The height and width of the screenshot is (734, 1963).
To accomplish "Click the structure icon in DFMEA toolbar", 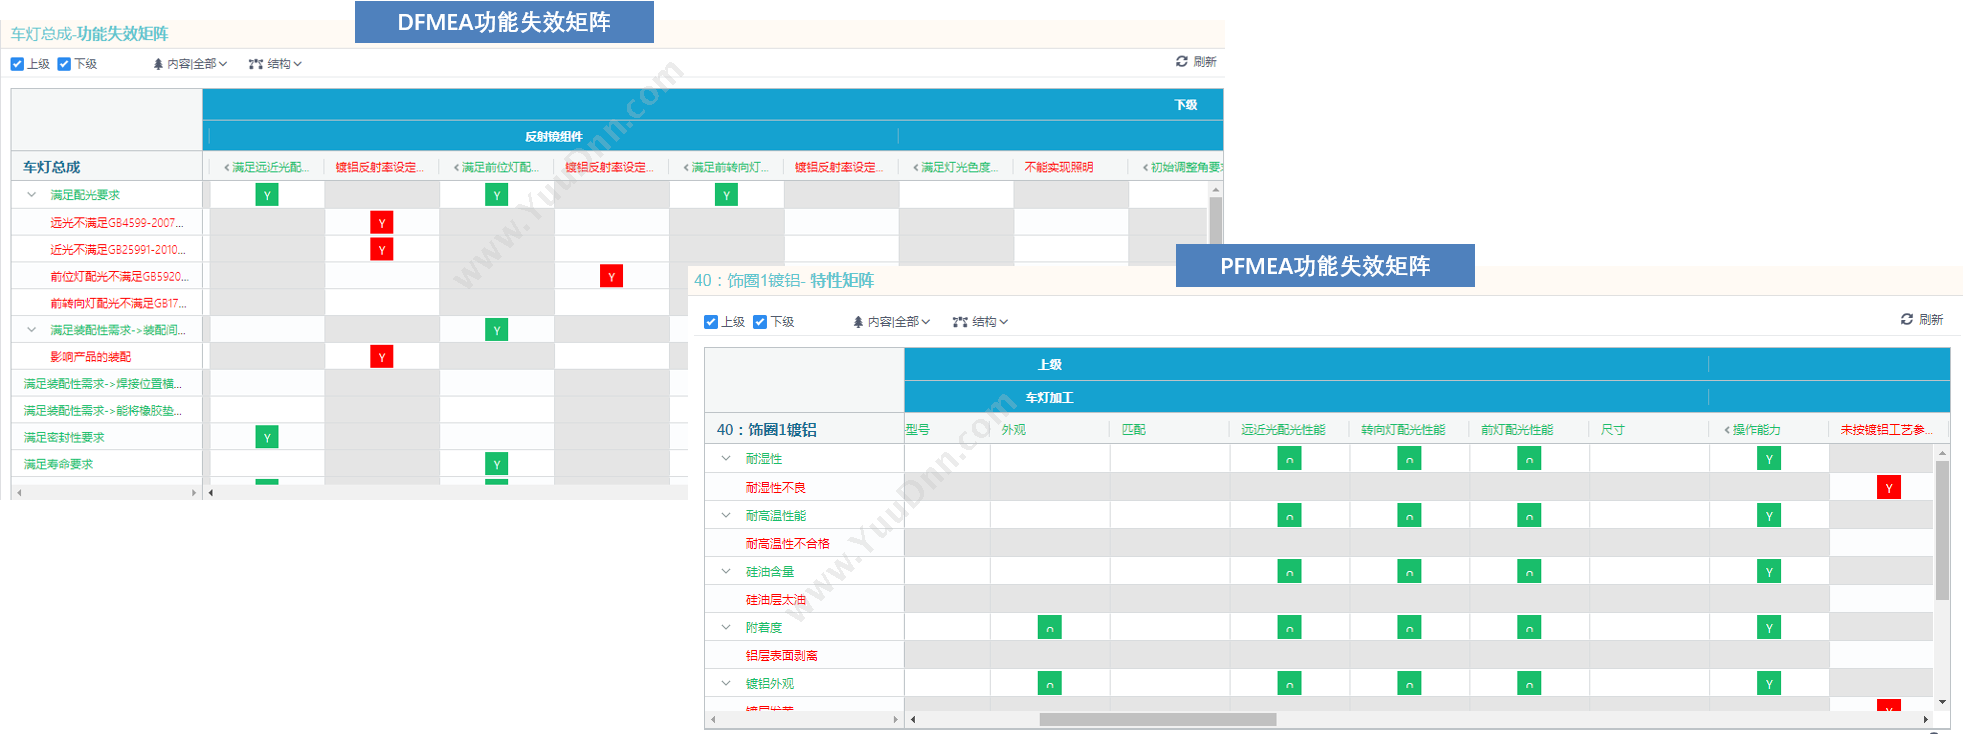I will (x=256, y=64).
